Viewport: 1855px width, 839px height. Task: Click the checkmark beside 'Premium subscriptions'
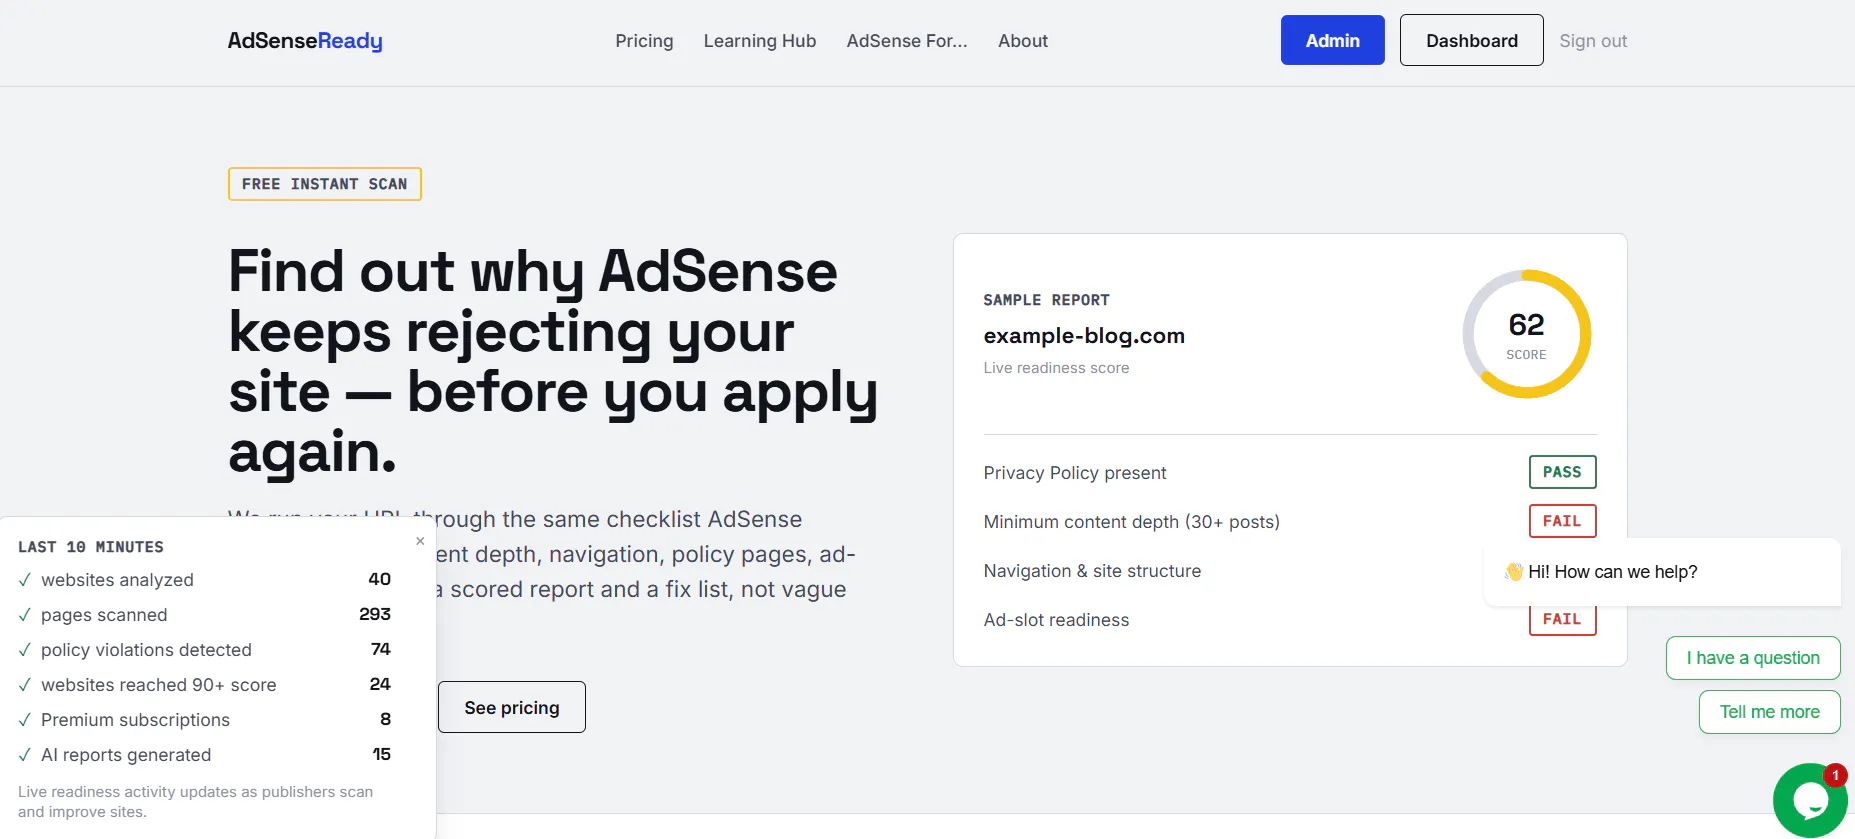(25, 720)
